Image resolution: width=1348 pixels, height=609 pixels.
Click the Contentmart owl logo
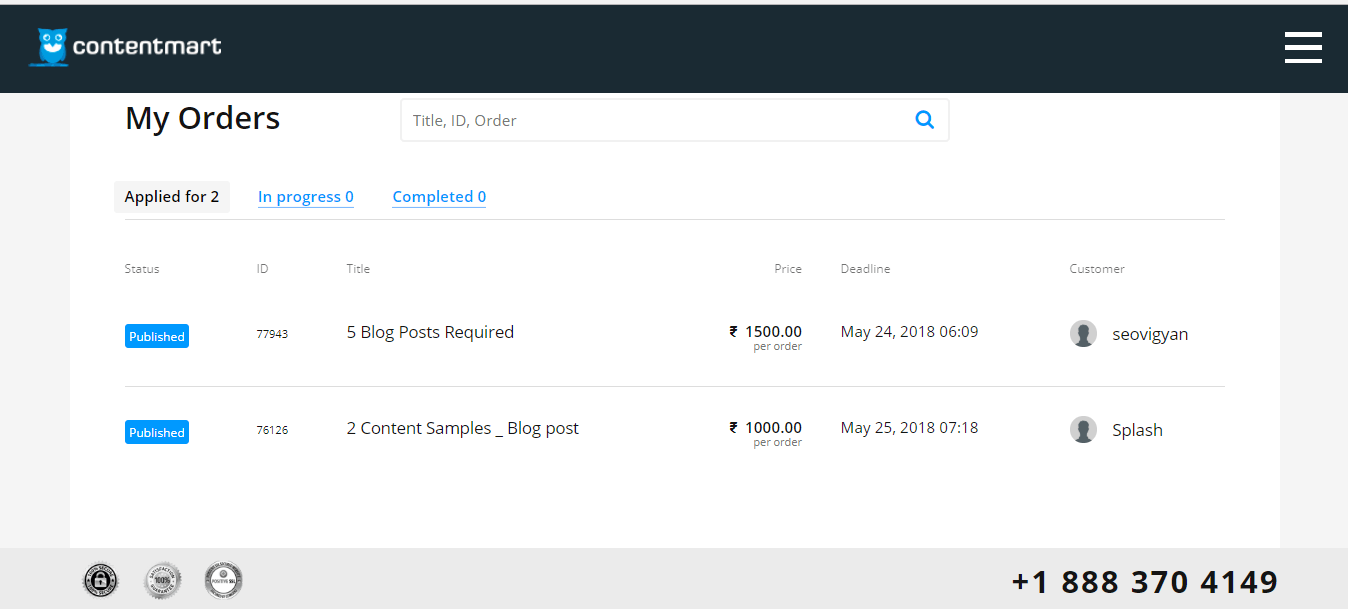pyautogui.click(x=49, y=47)
